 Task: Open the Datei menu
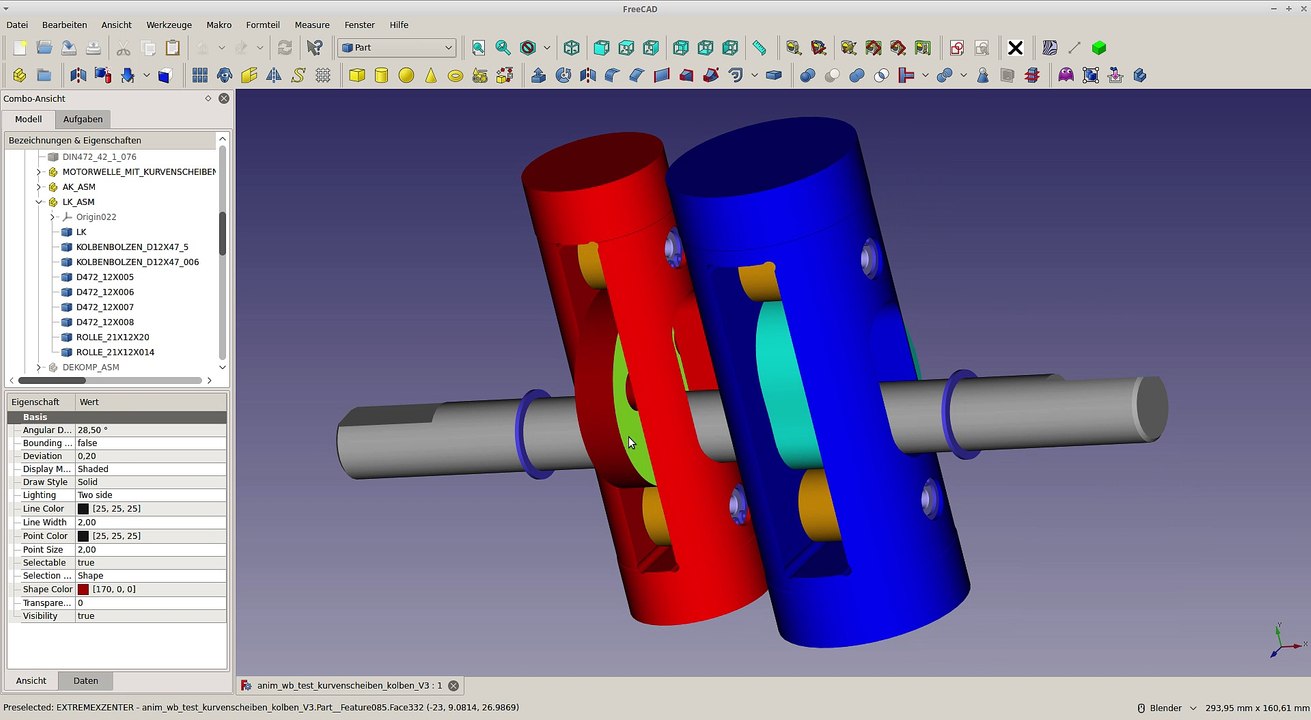17,25
